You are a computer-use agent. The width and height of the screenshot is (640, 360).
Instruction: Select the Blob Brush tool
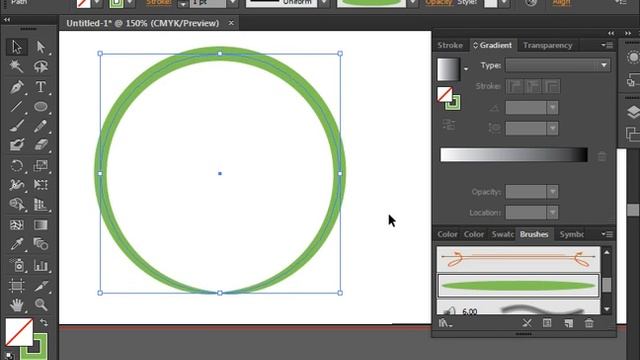pos(16,145)
